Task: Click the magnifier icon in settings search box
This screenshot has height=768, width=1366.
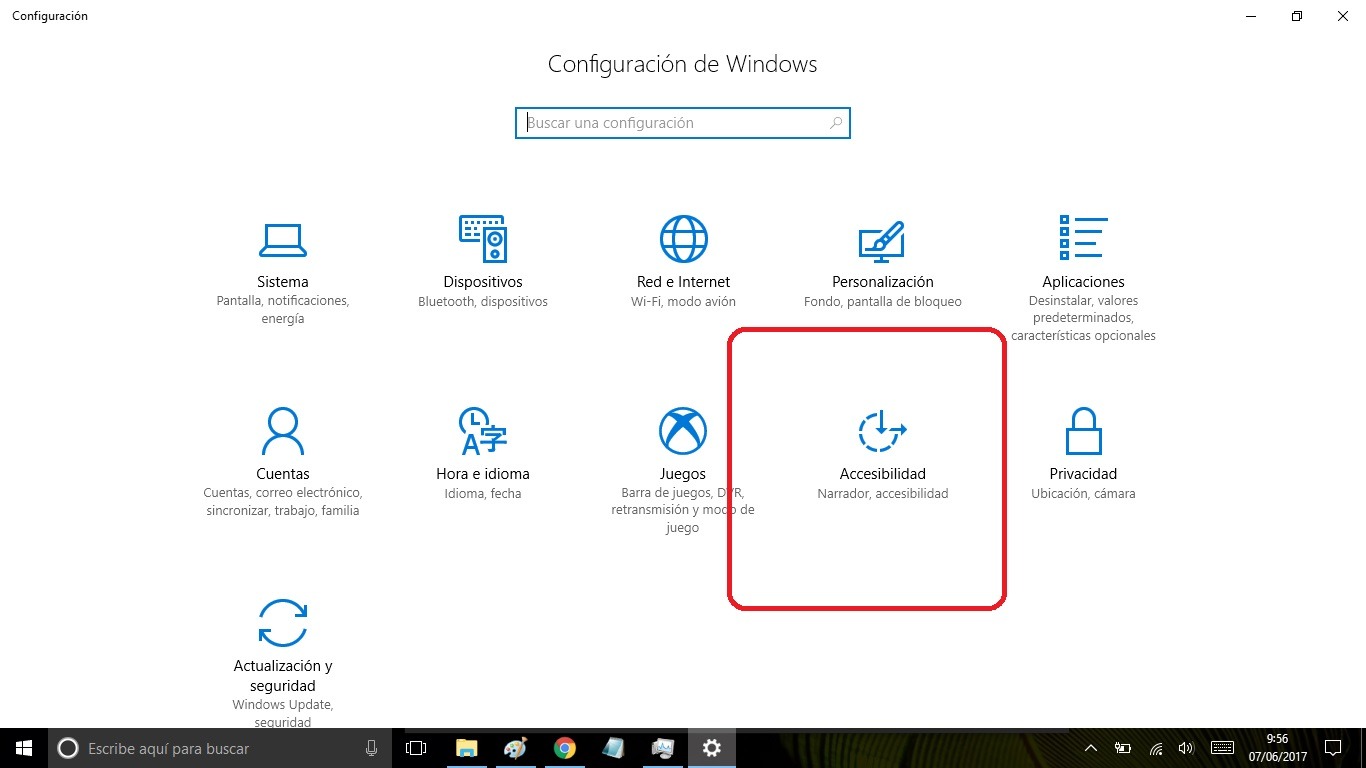Action: 836,123
